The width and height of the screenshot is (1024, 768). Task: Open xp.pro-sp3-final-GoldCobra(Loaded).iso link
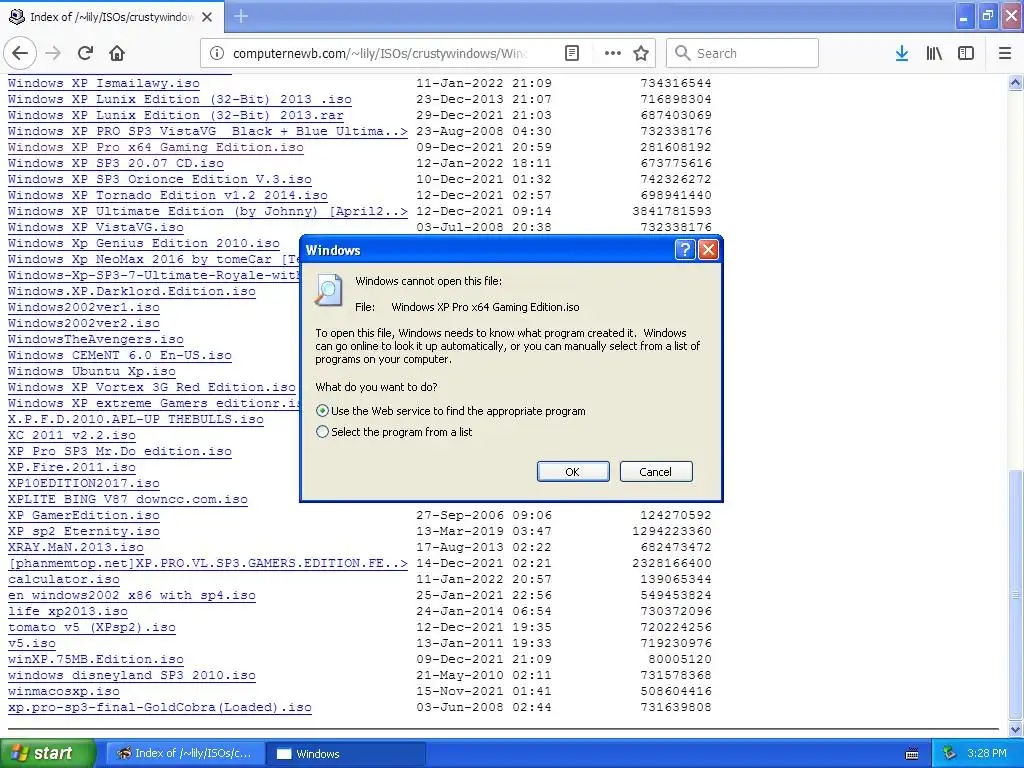coord(159,707)
